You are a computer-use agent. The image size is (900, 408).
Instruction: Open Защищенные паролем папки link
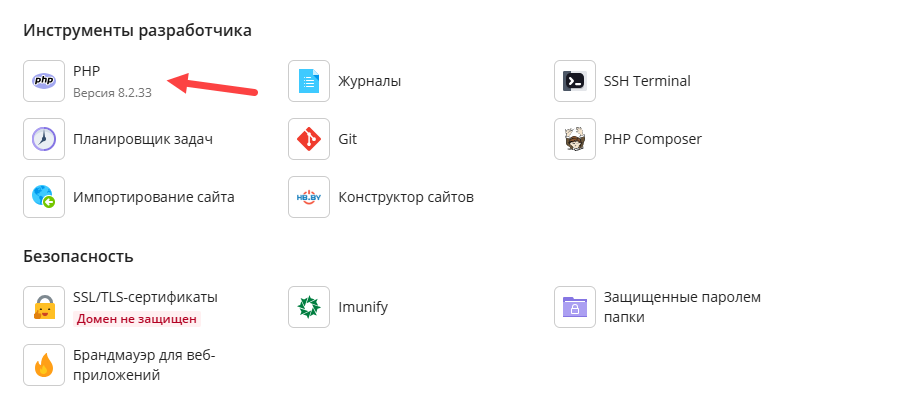[682, 307]
